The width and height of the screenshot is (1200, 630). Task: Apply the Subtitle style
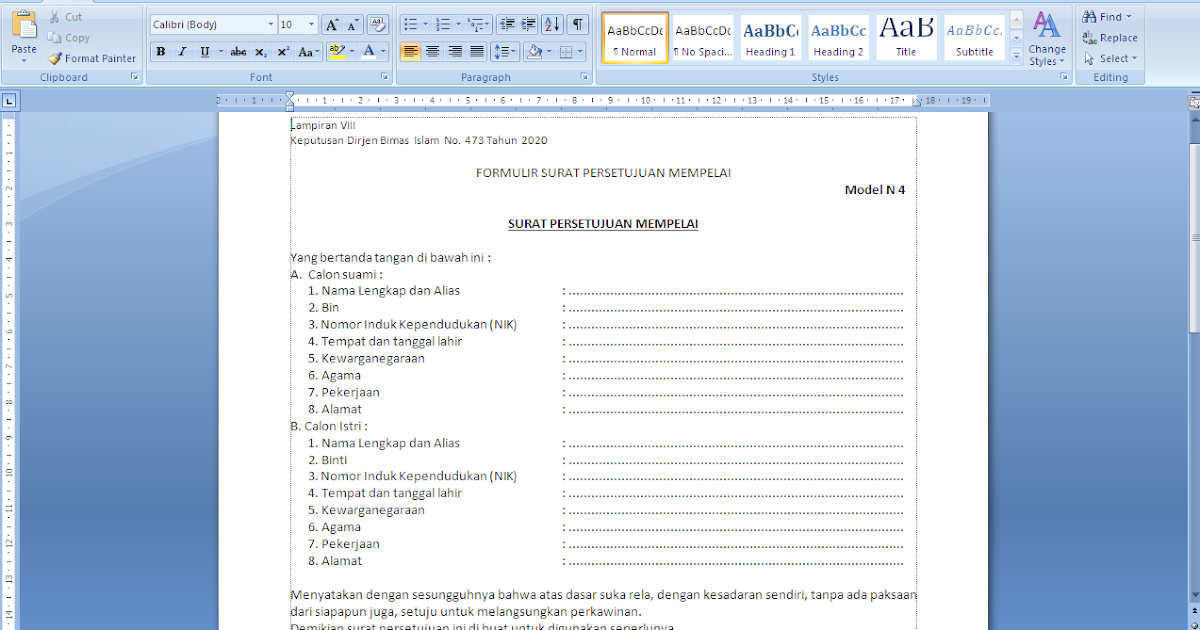point(974,38)
